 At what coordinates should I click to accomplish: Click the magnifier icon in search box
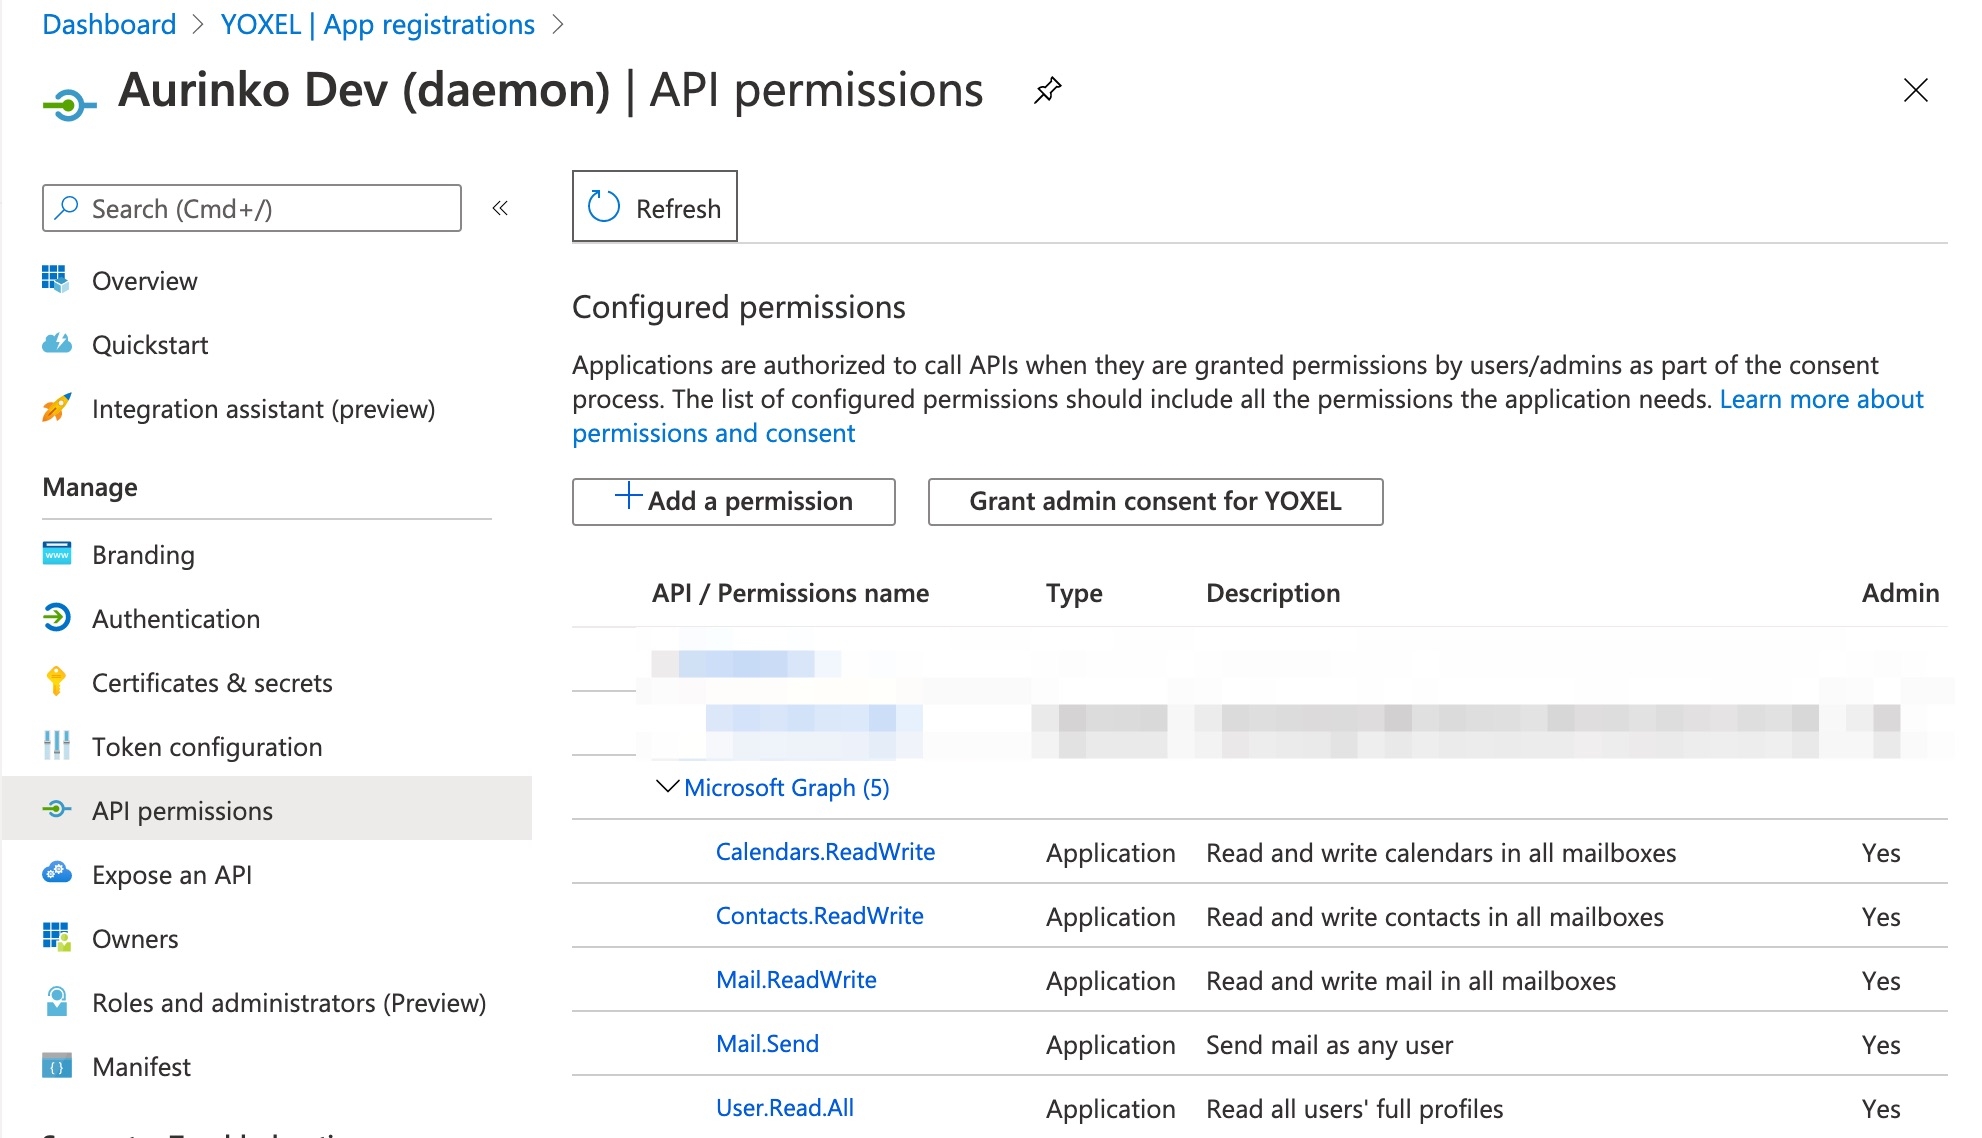[x=66, y=207]
